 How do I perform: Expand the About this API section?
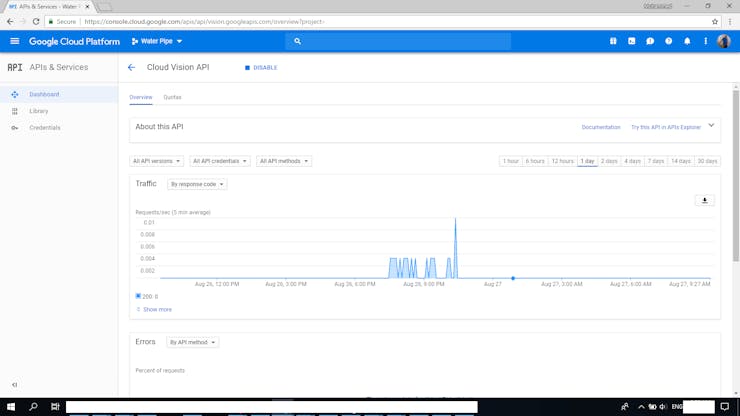tap(711, 126)
